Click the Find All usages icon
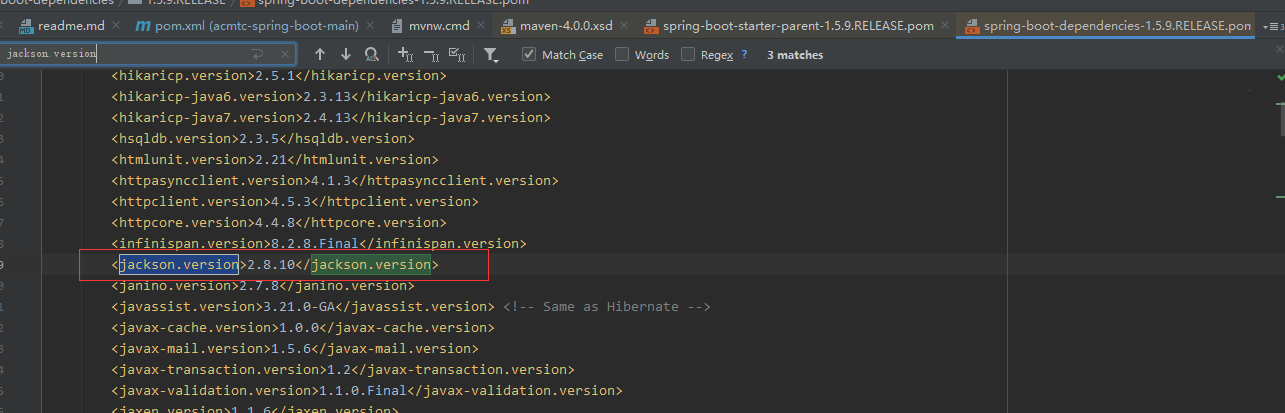1285x413 pixels. click(x=372, y=54)
